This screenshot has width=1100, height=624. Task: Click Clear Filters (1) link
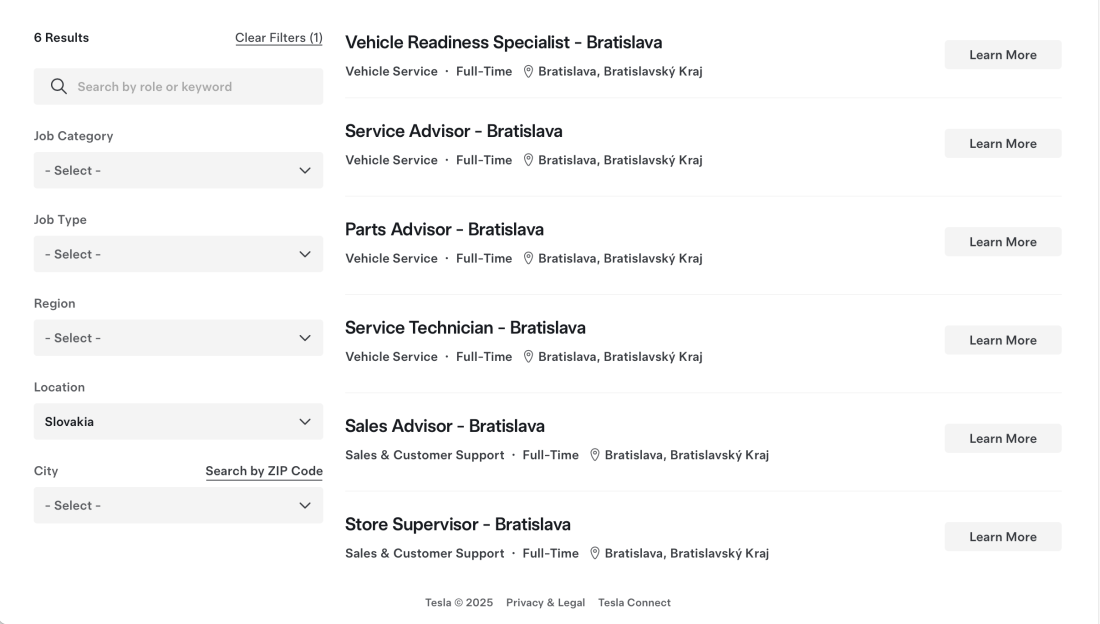(279, 38)
